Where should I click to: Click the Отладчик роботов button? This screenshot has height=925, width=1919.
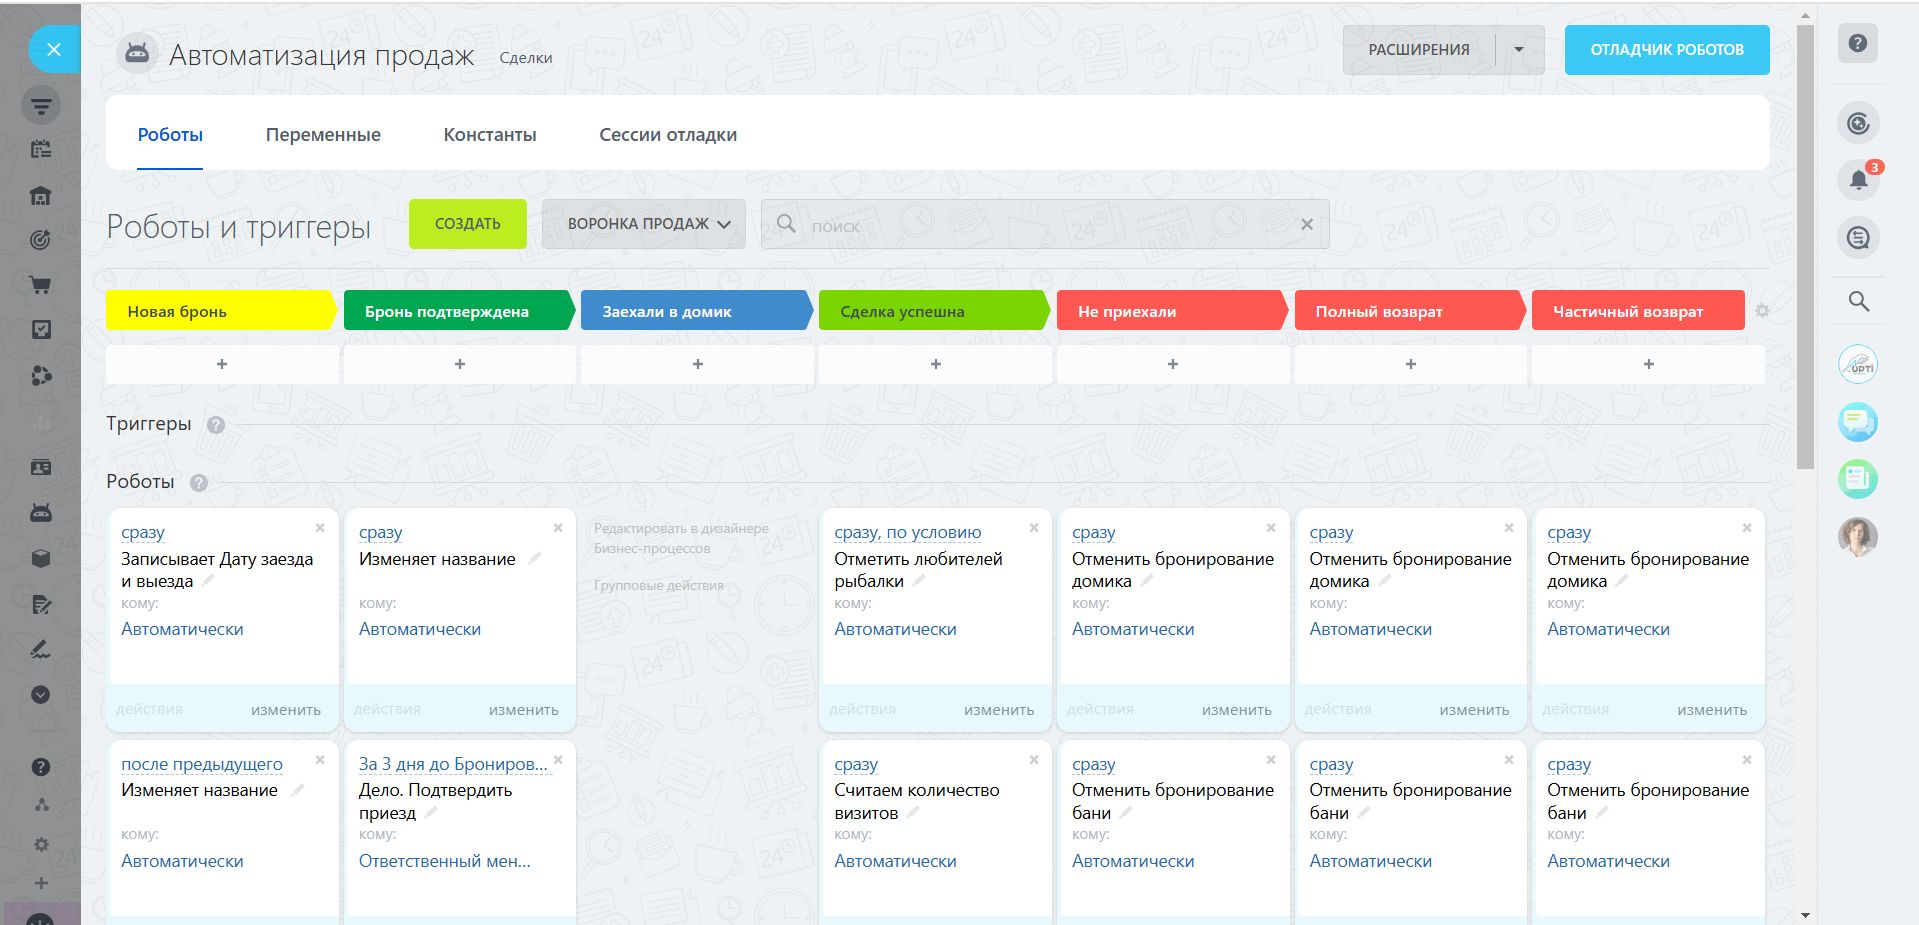[1666, 50]
